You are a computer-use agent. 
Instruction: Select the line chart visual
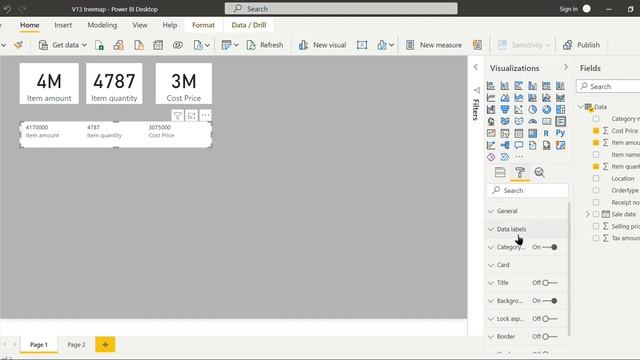[x=491, y=98]
